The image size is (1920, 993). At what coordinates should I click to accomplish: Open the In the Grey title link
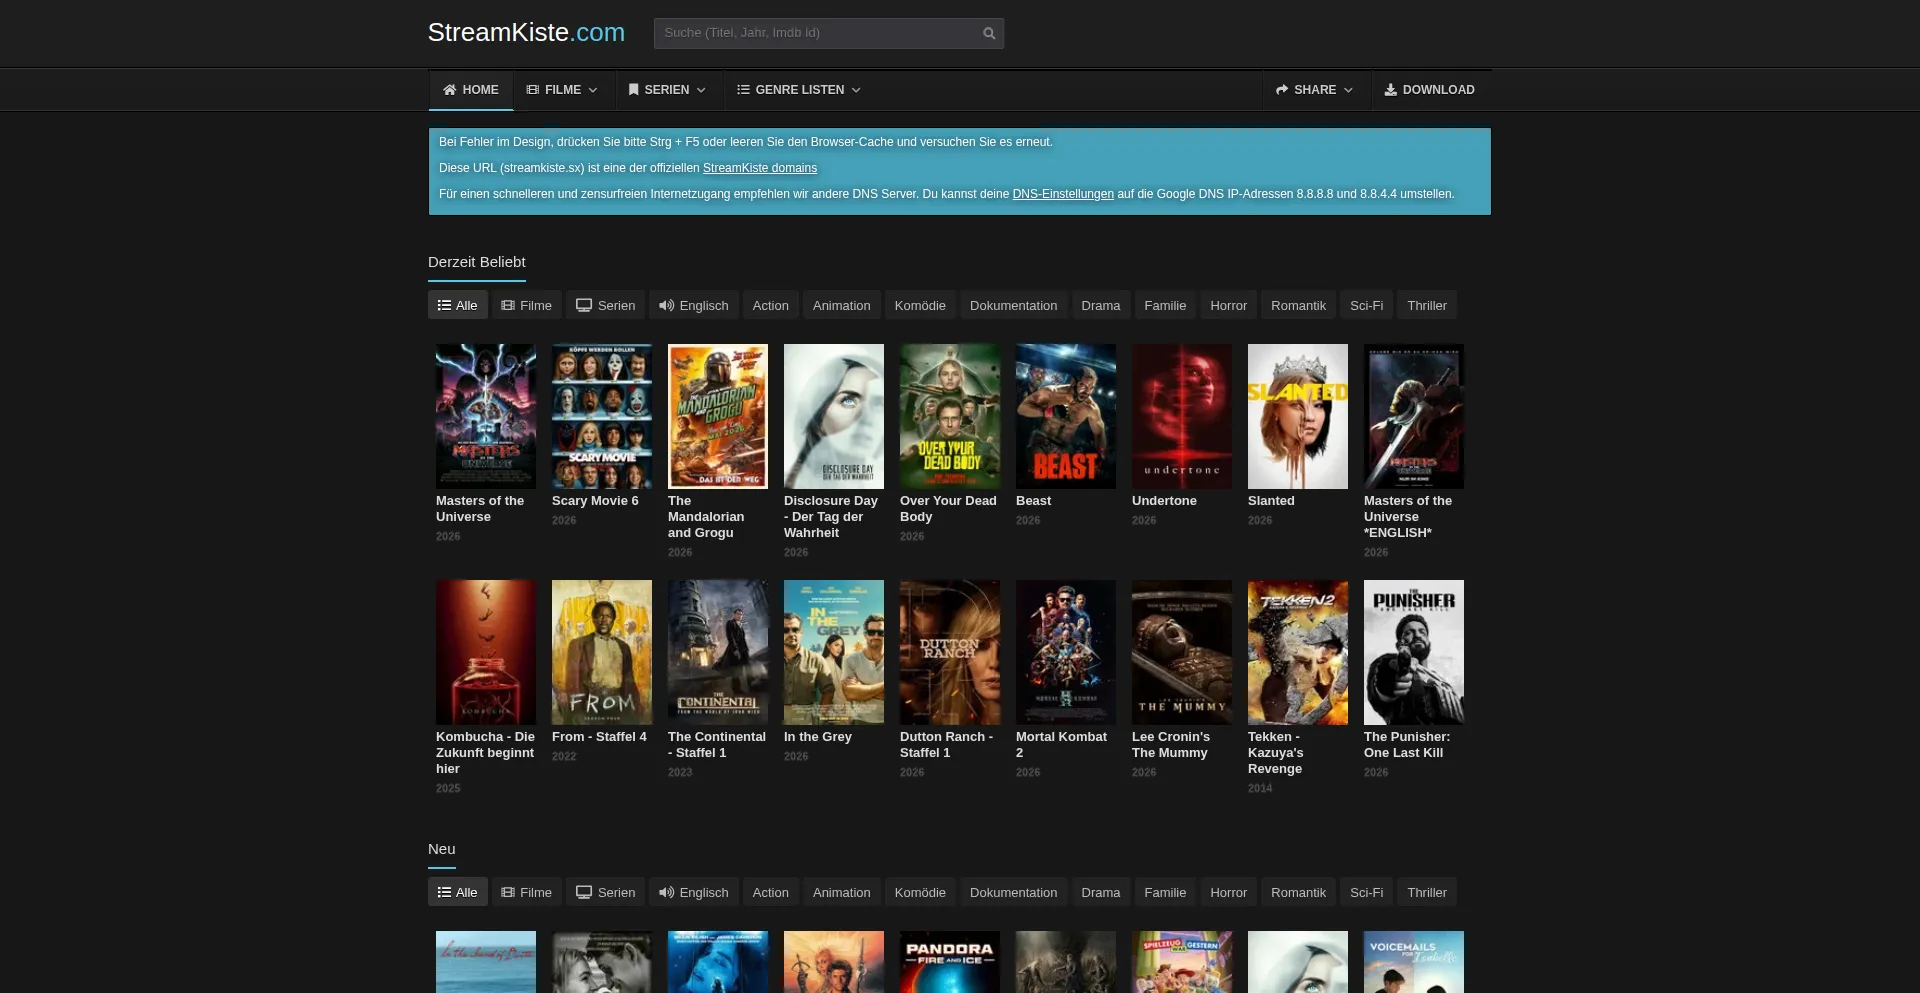(818, 737)
